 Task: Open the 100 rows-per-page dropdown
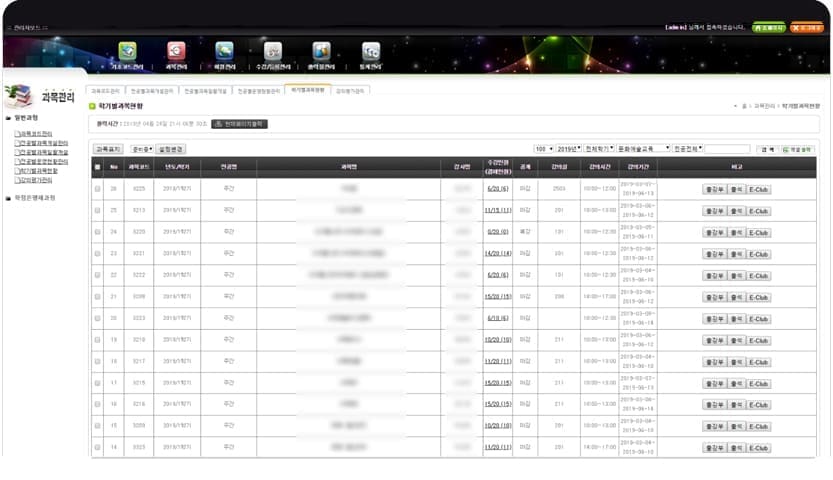(x=544, y=149)
